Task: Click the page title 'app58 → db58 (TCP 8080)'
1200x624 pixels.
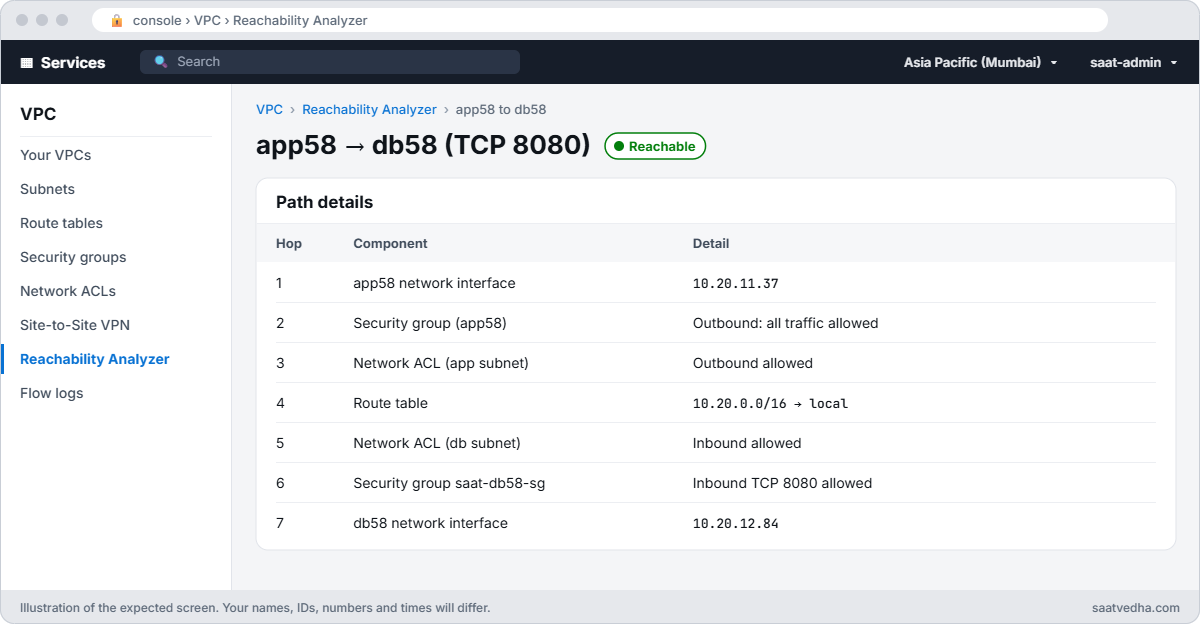Action: (x=423, y=145)
